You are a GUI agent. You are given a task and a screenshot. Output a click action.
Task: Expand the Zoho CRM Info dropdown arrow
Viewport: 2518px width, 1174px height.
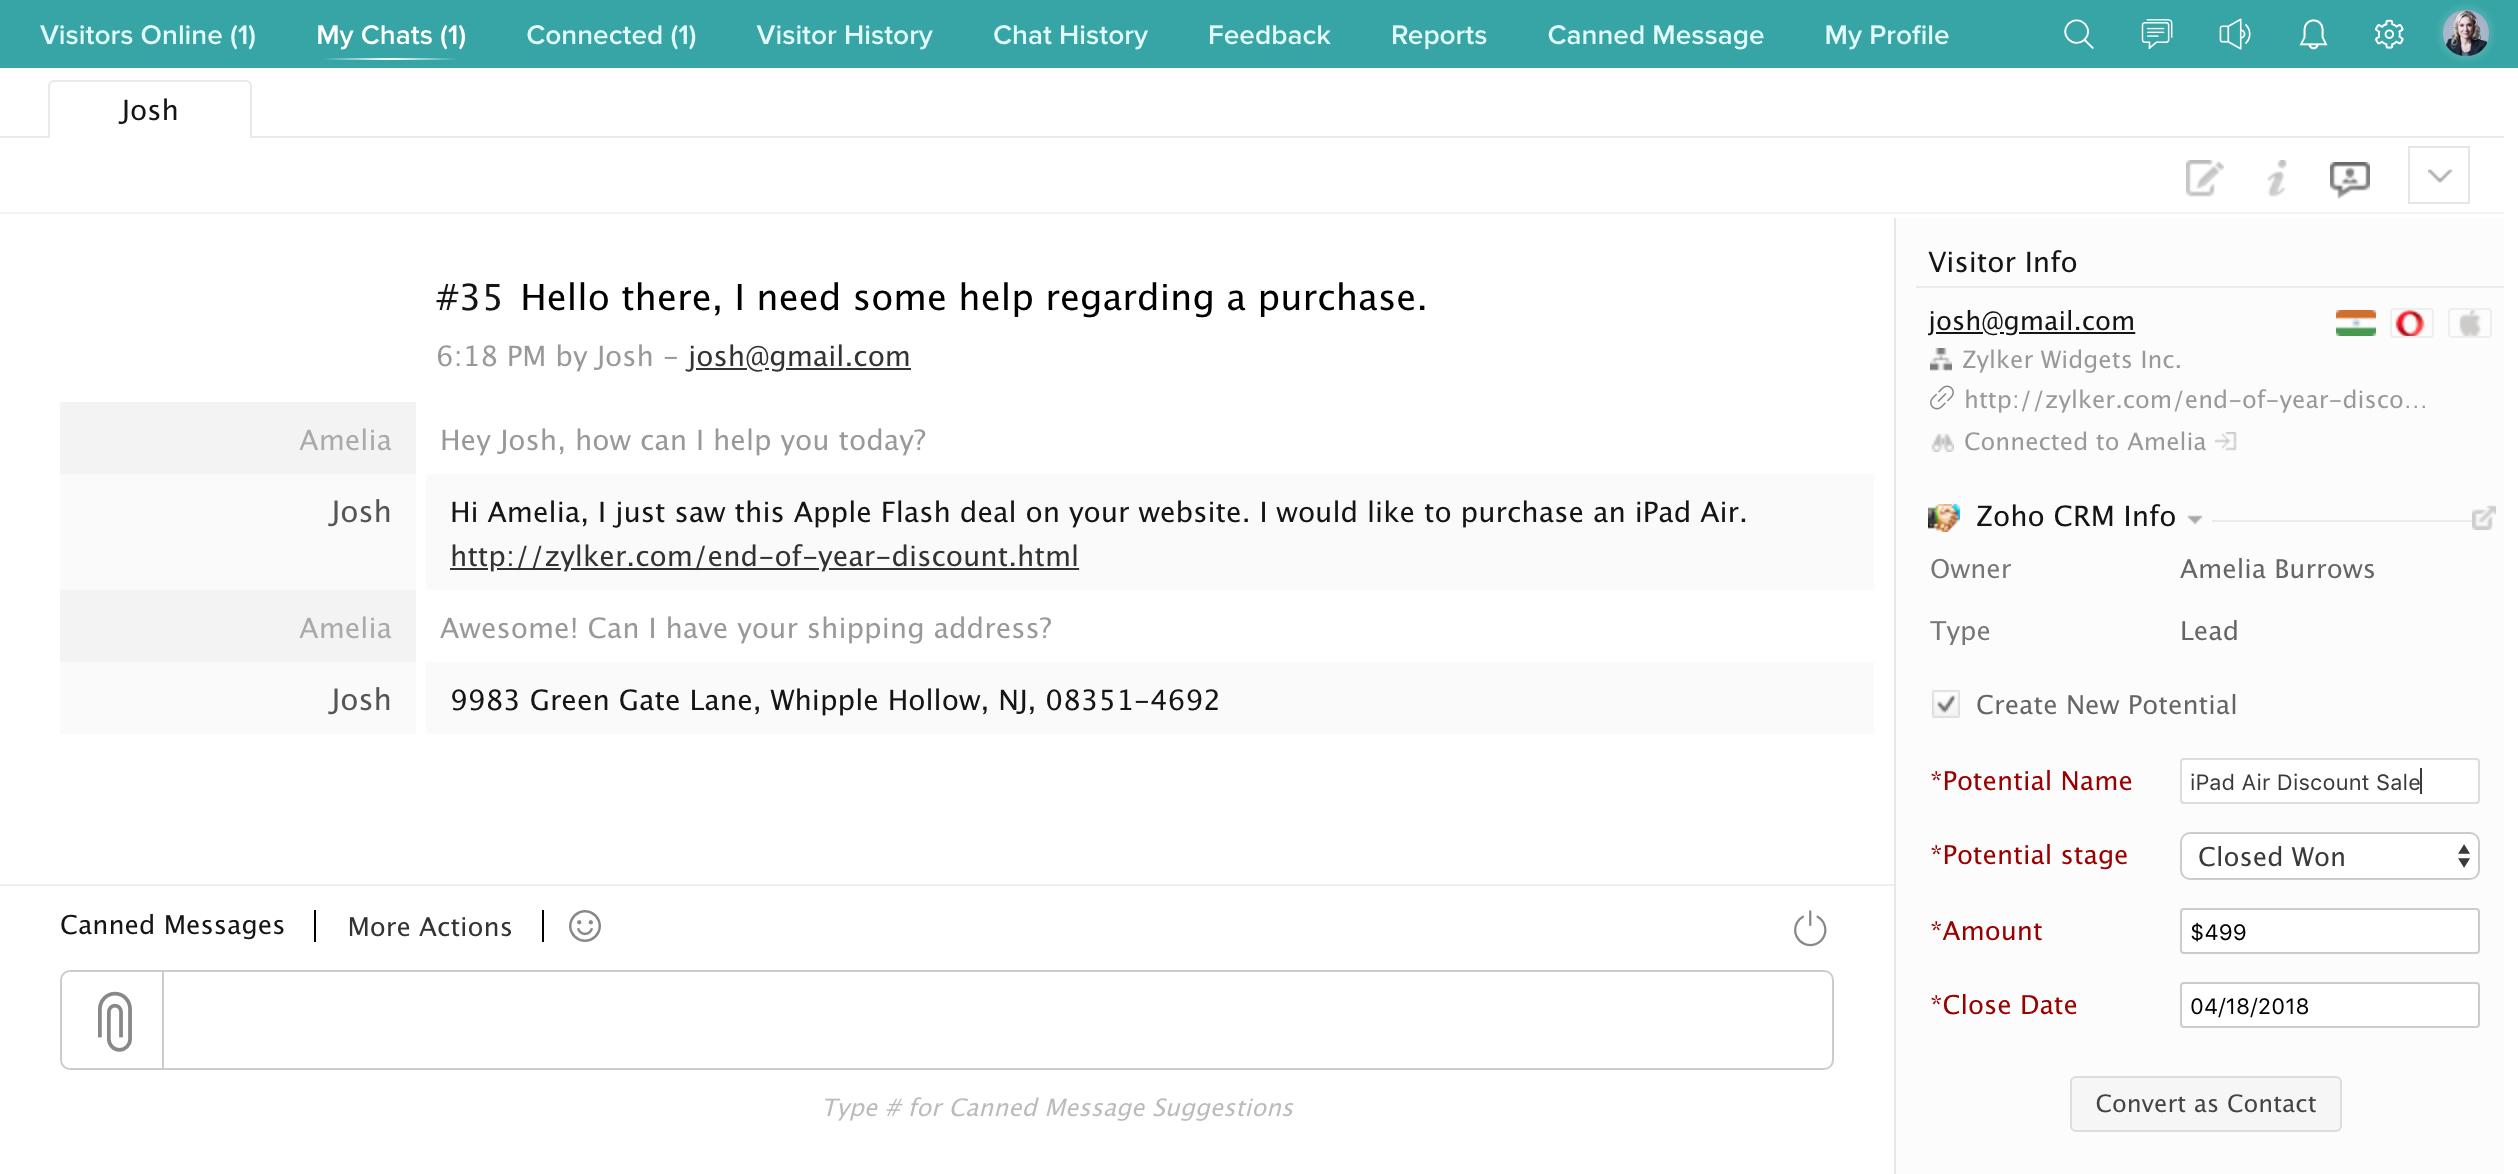coord(2195,519)
